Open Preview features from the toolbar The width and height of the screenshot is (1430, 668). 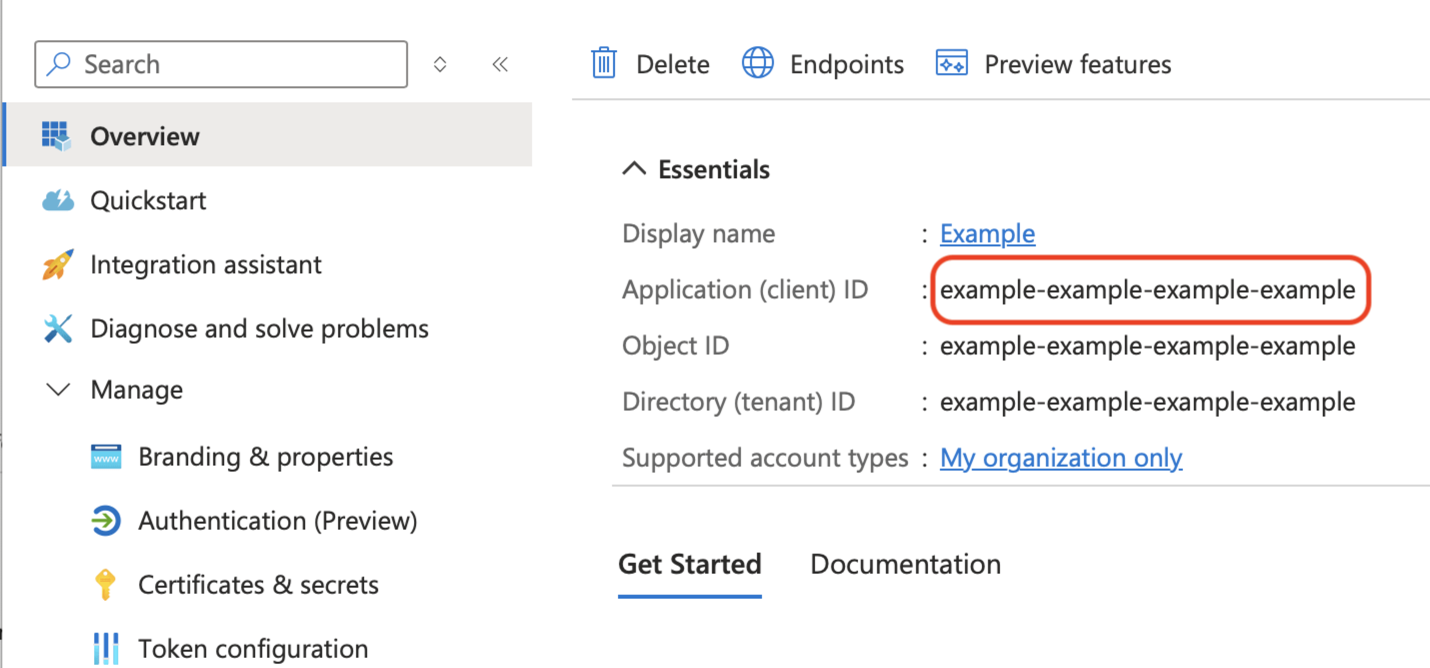[1077, 63]
